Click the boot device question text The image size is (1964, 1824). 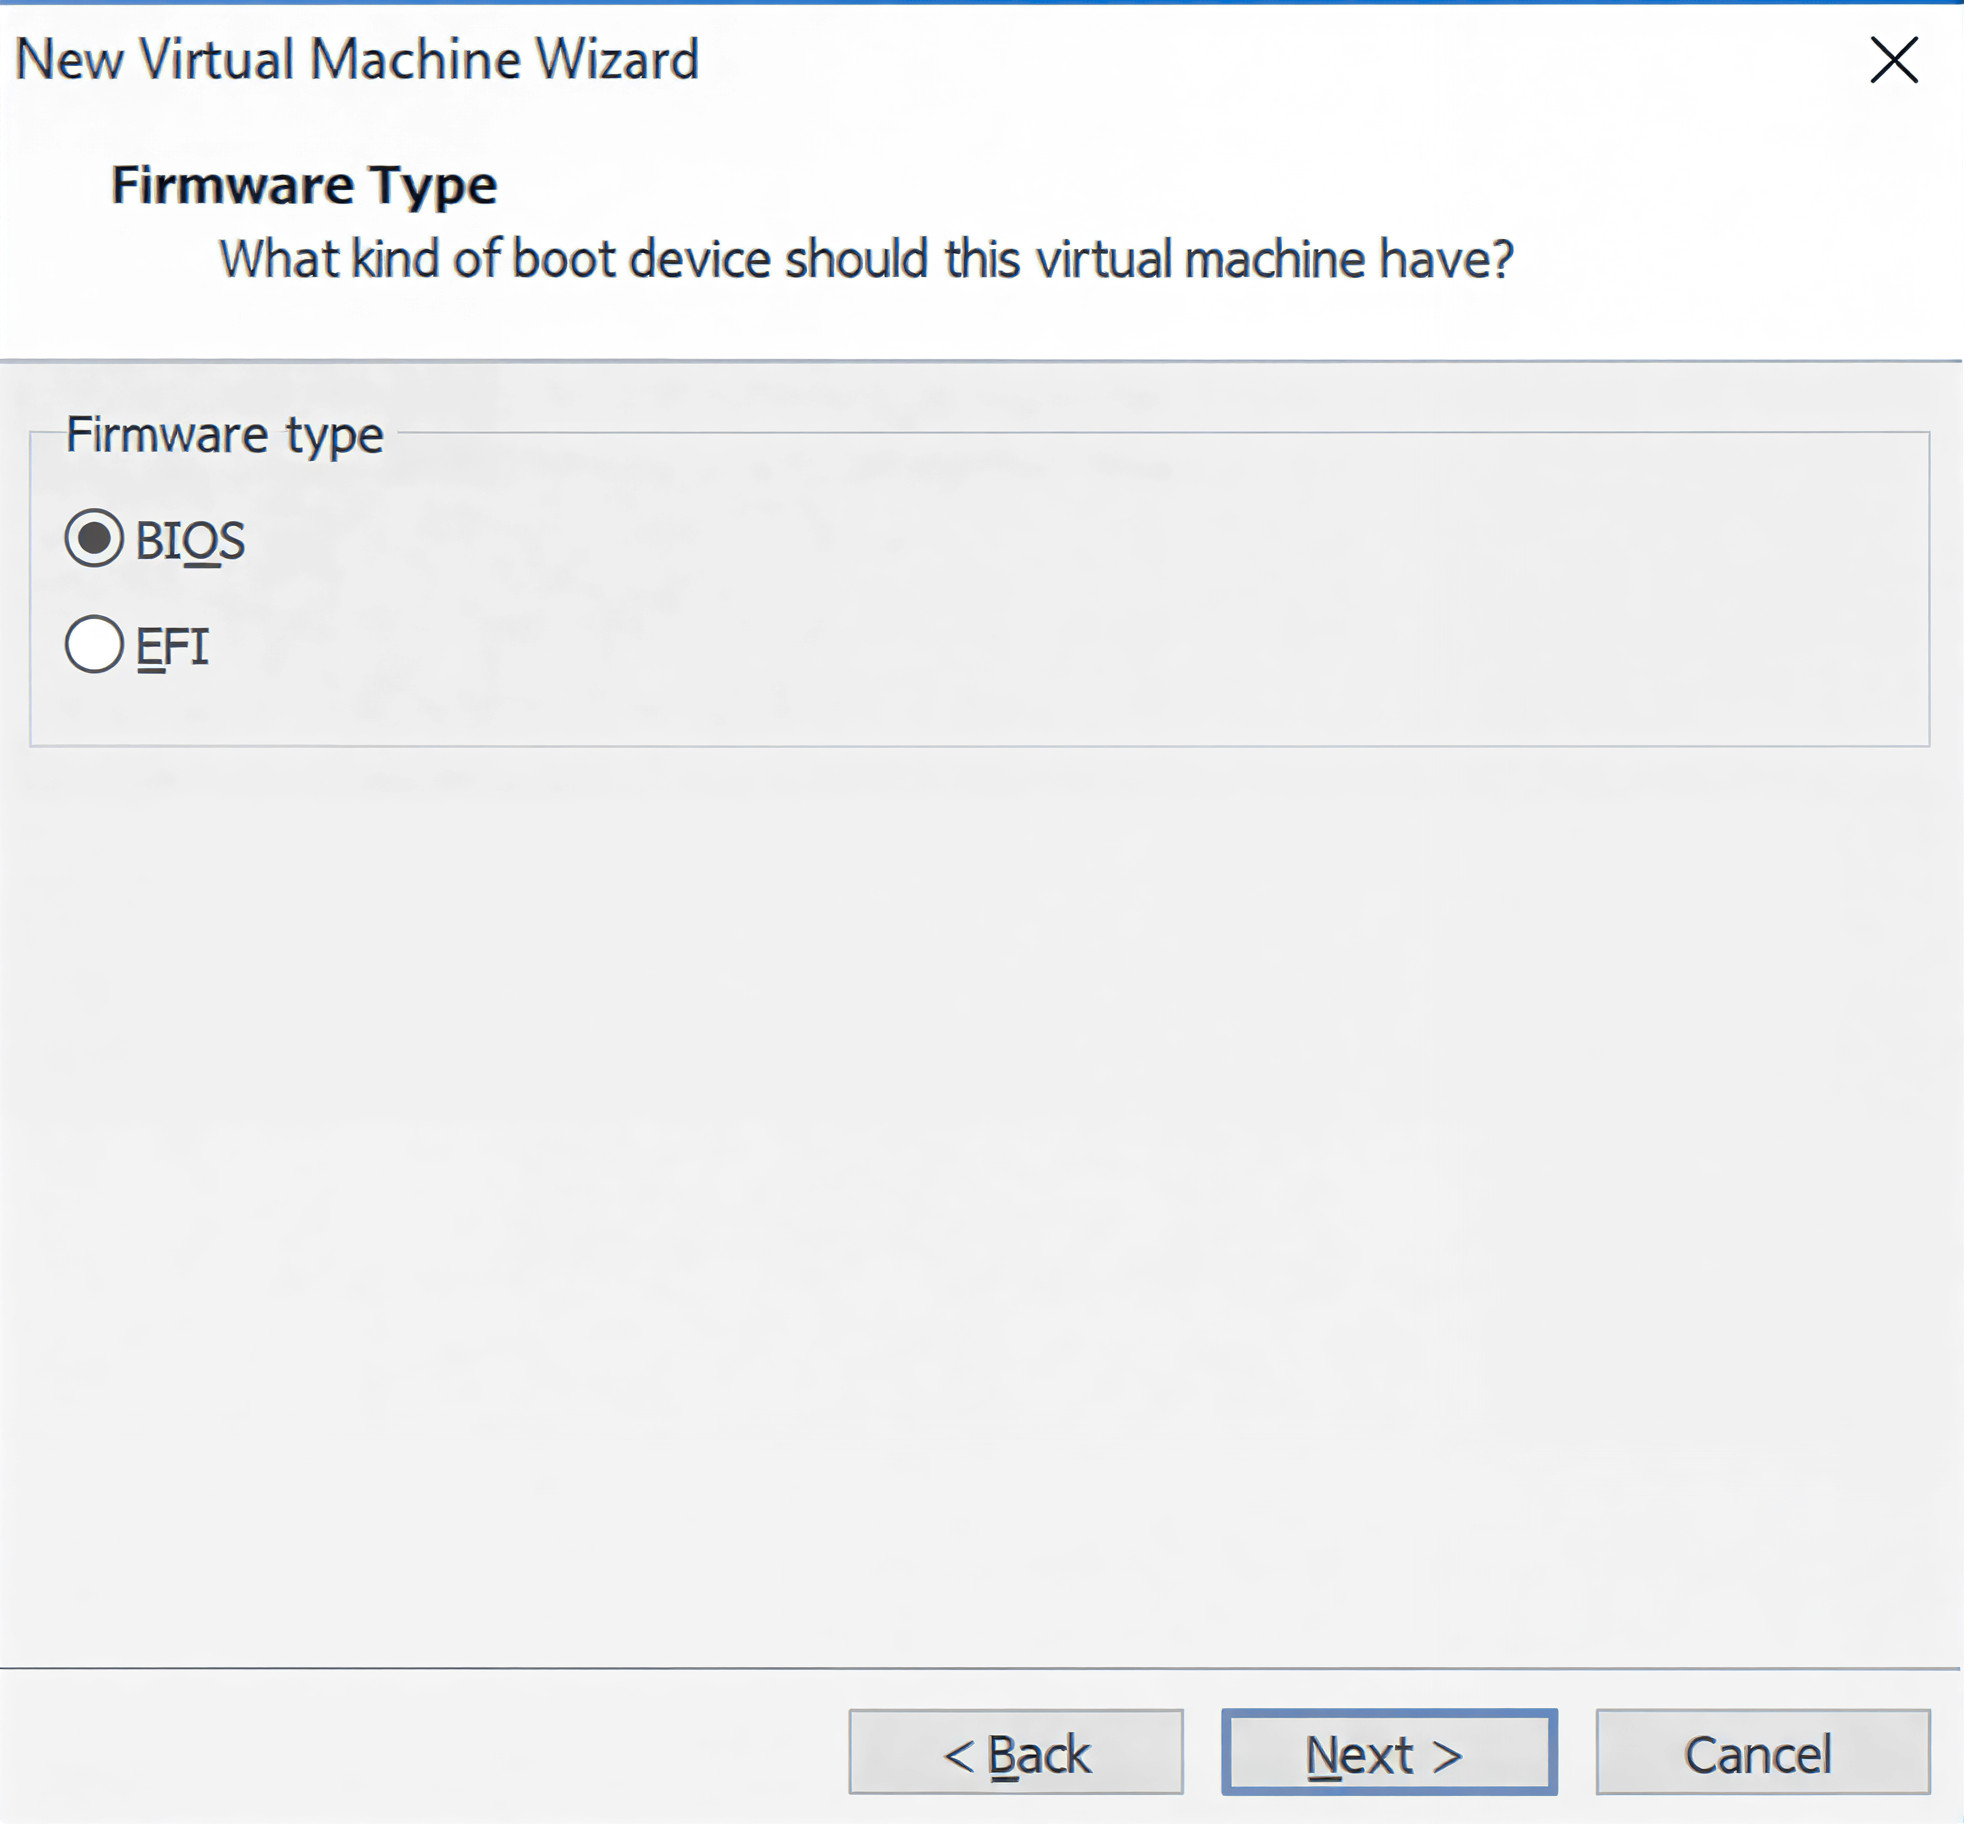tap(865, 260)
